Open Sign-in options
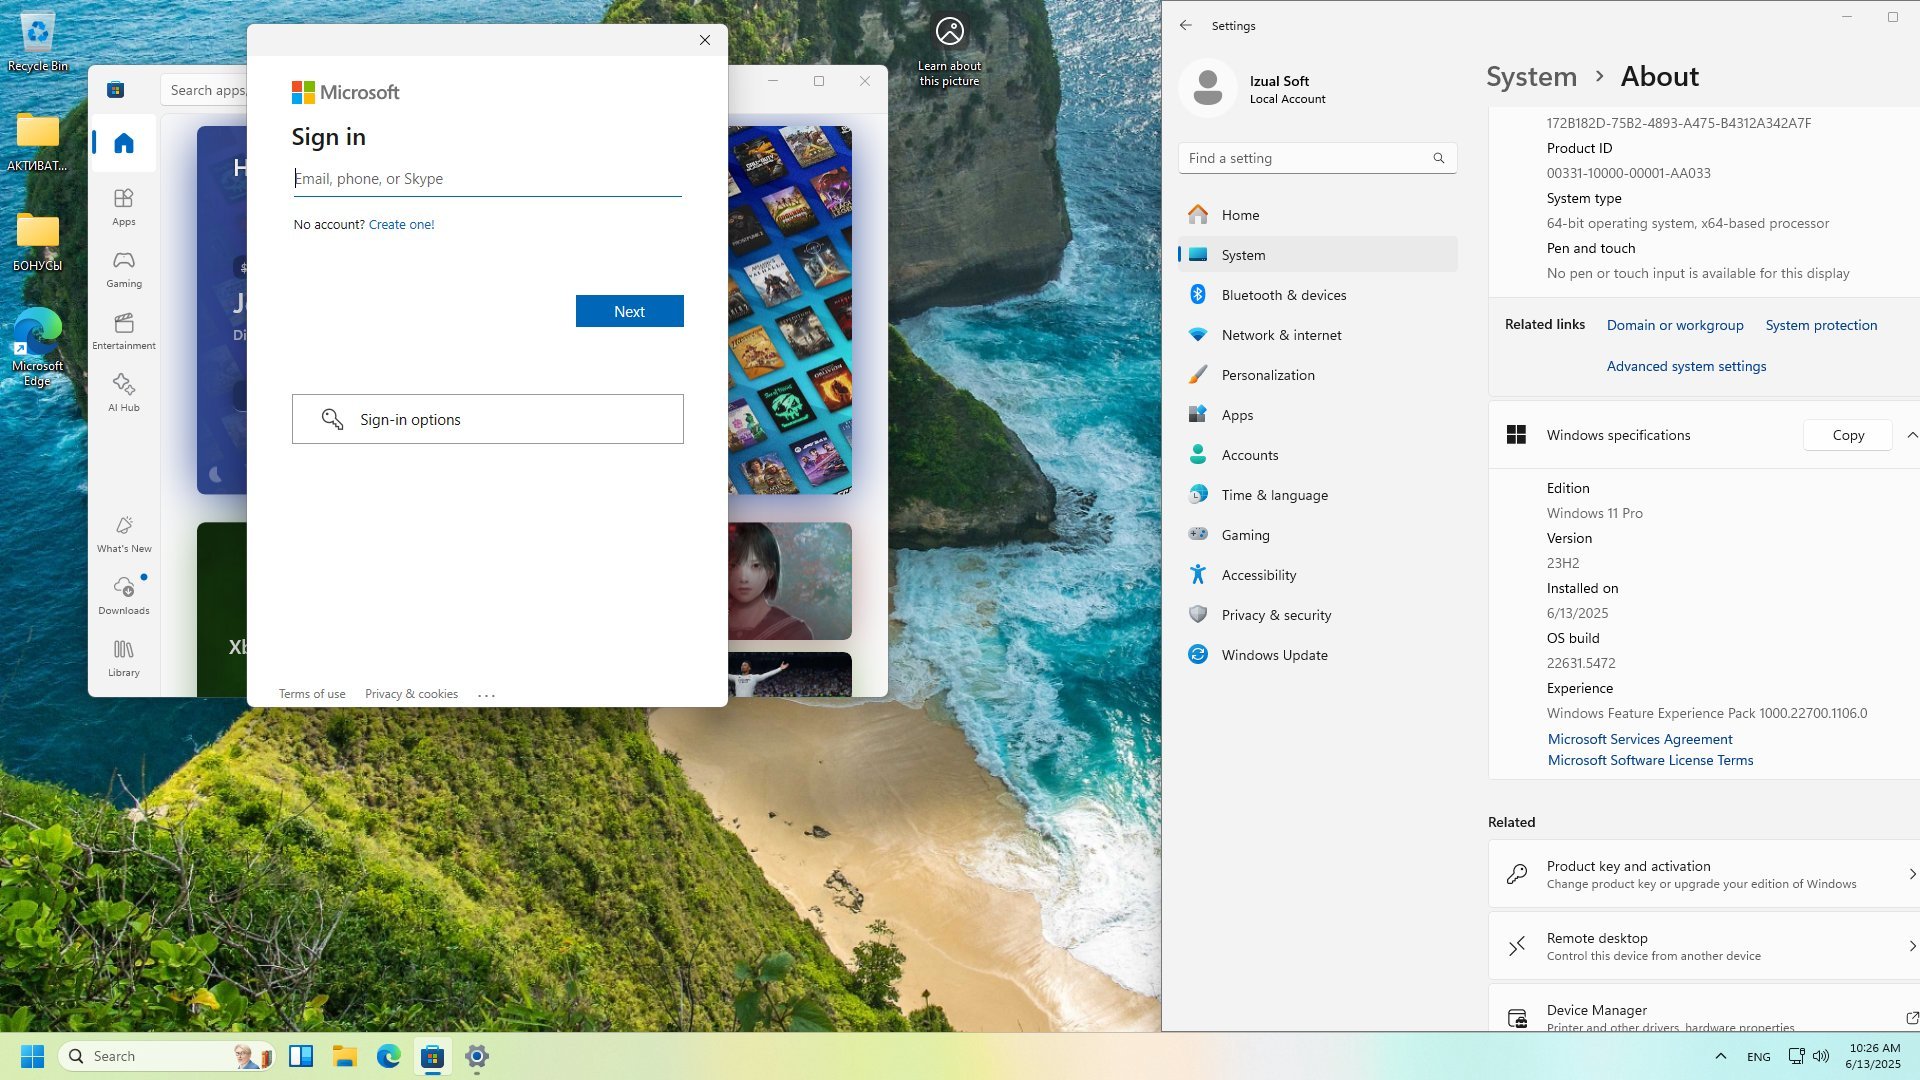The height and width of the screenshot is (1080, 1920). (487, 419)
